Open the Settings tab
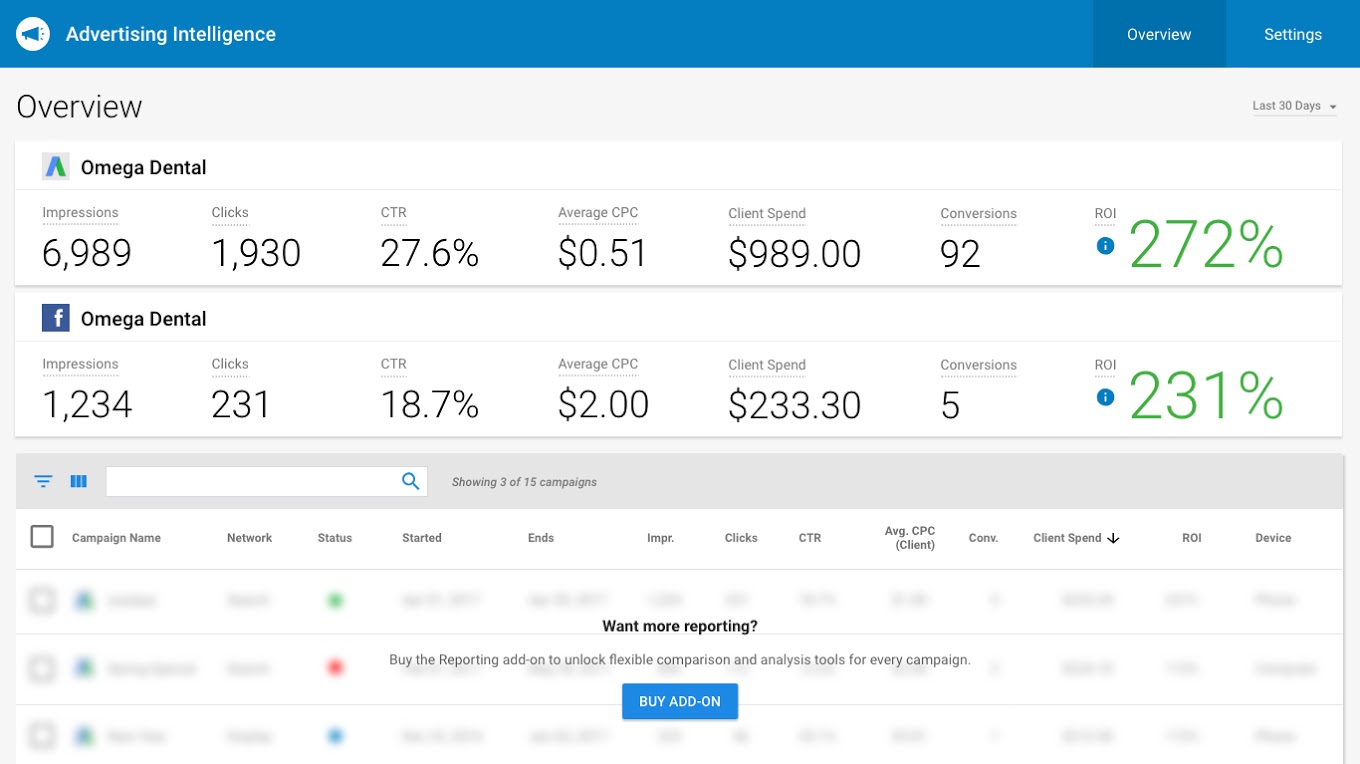Image resolution: width=1360 pixels, height=764 pixels. tap(1292, 34)
